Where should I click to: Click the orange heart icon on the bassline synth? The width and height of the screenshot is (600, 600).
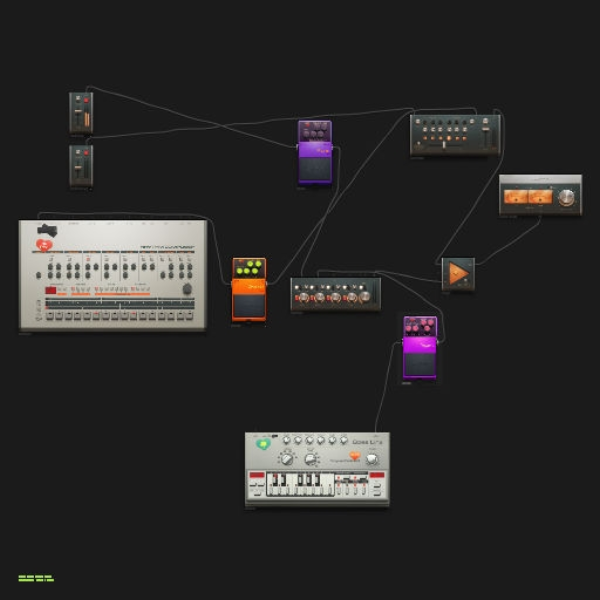click(x=355, y=455)
